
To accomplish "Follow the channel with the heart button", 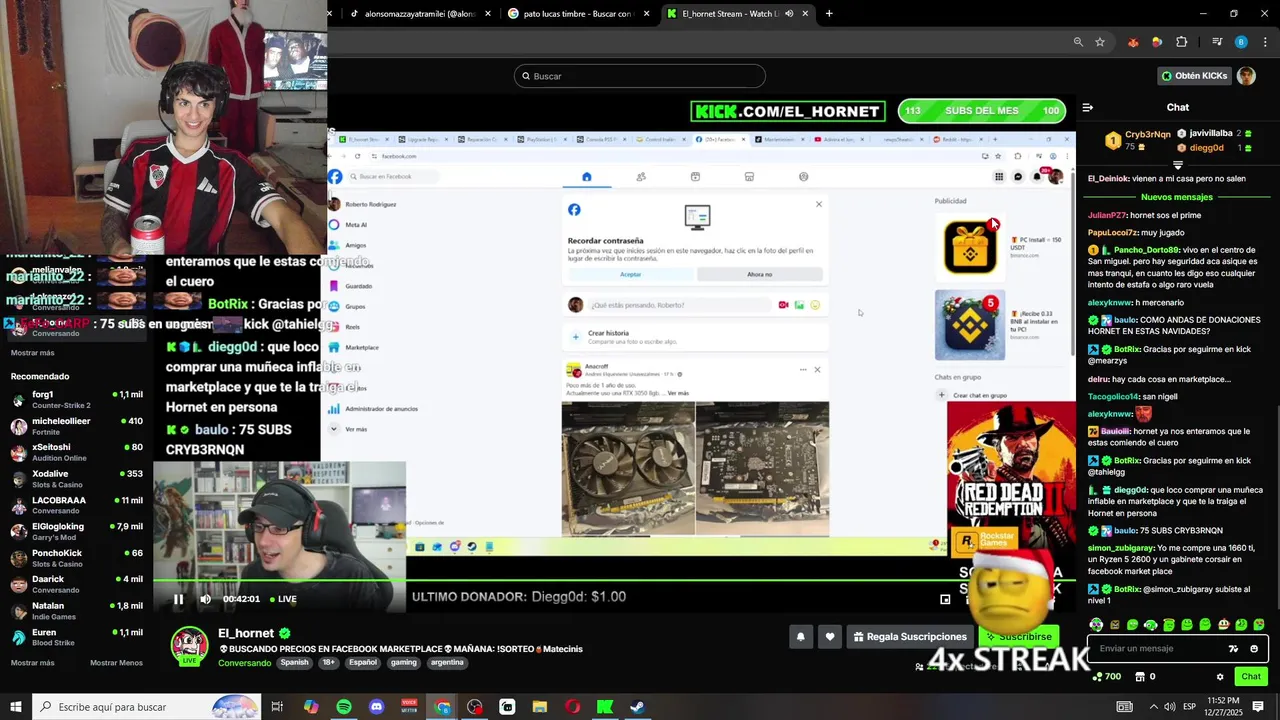I will [x=830, y=636].
